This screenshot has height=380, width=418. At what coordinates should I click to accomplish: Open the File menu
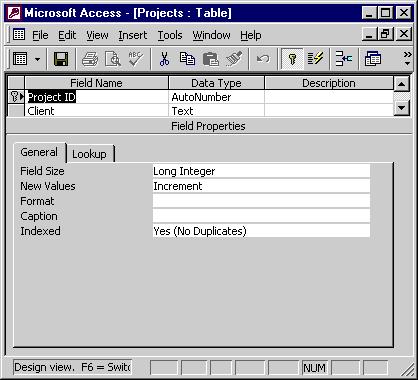[40, 35]
